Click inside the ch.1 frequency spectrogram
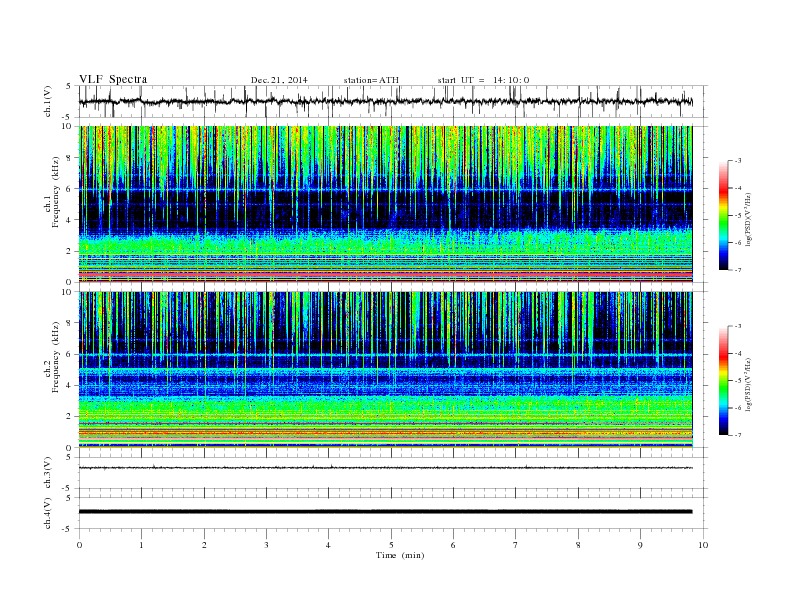This screenshot has width=792, height=612. pos(385,204)
